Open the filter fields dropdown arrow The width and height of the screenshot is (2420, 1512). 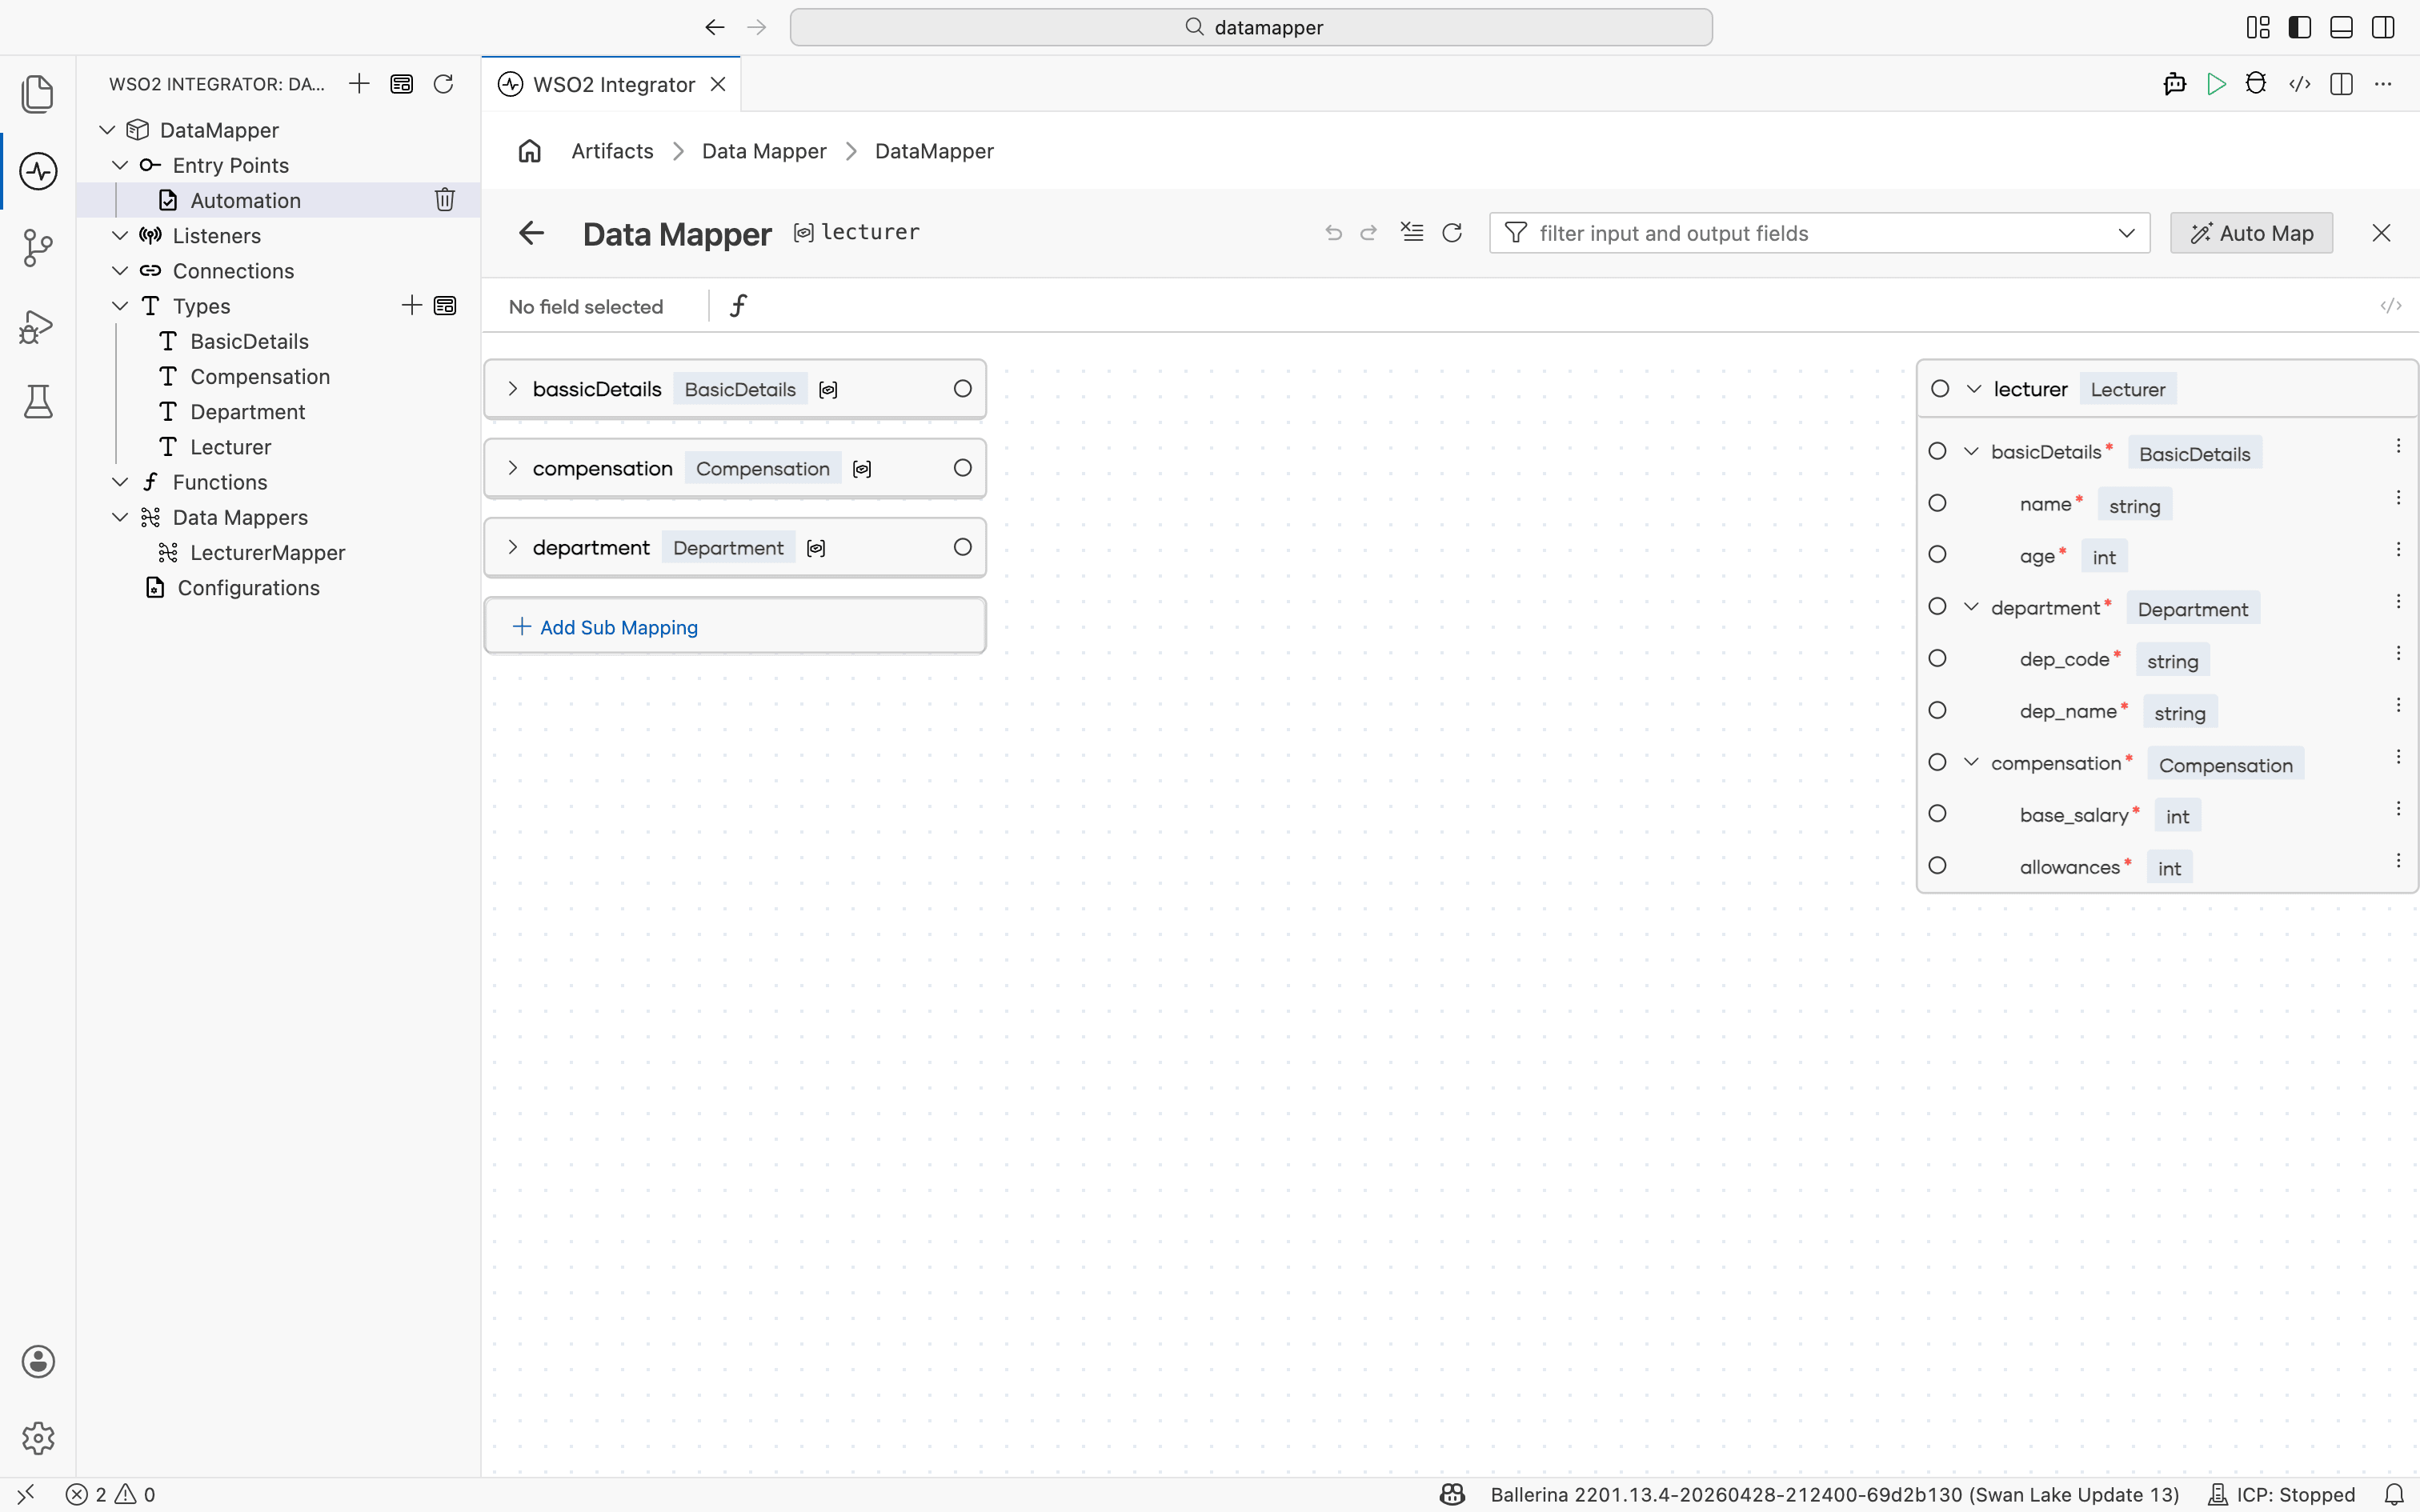tap(2126, 233)
